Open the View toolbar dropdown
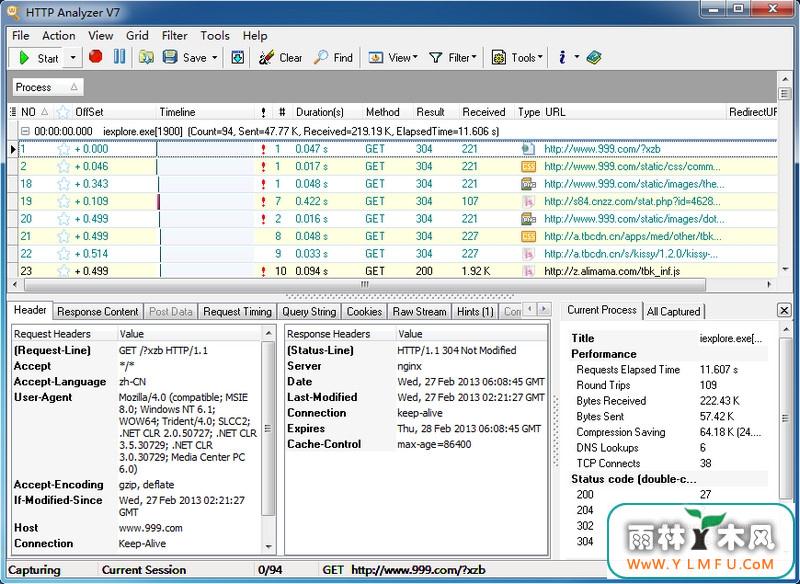The width and height of the screenshot is (800, 584). point(393,58)
